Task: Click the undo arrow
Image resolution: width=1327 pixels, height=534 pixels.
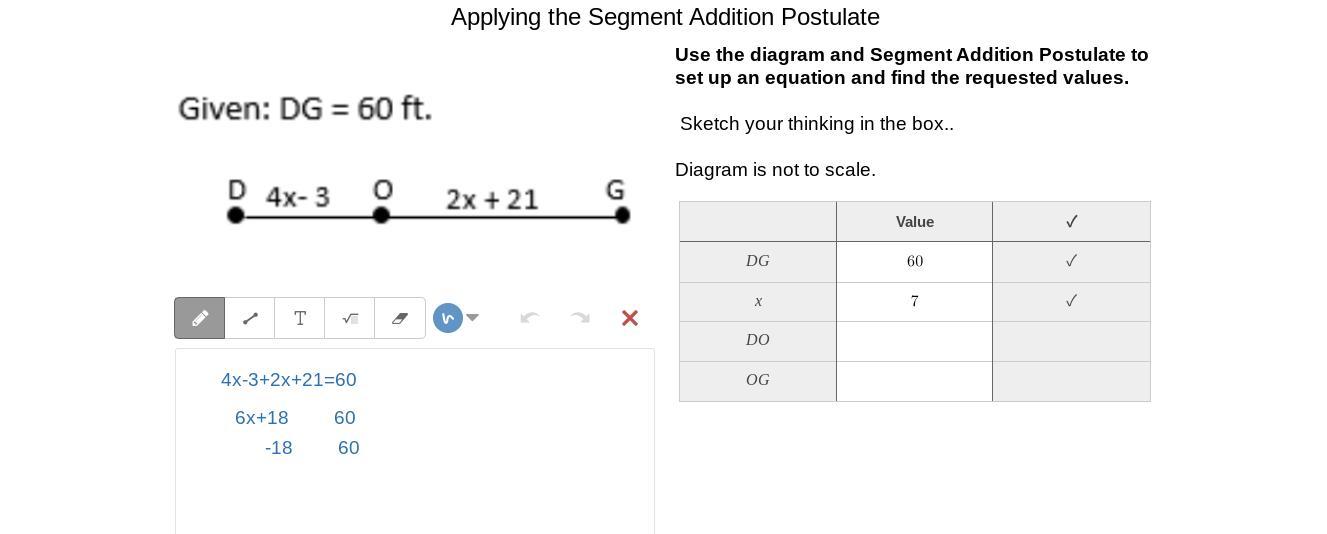Action: [530, 318]
